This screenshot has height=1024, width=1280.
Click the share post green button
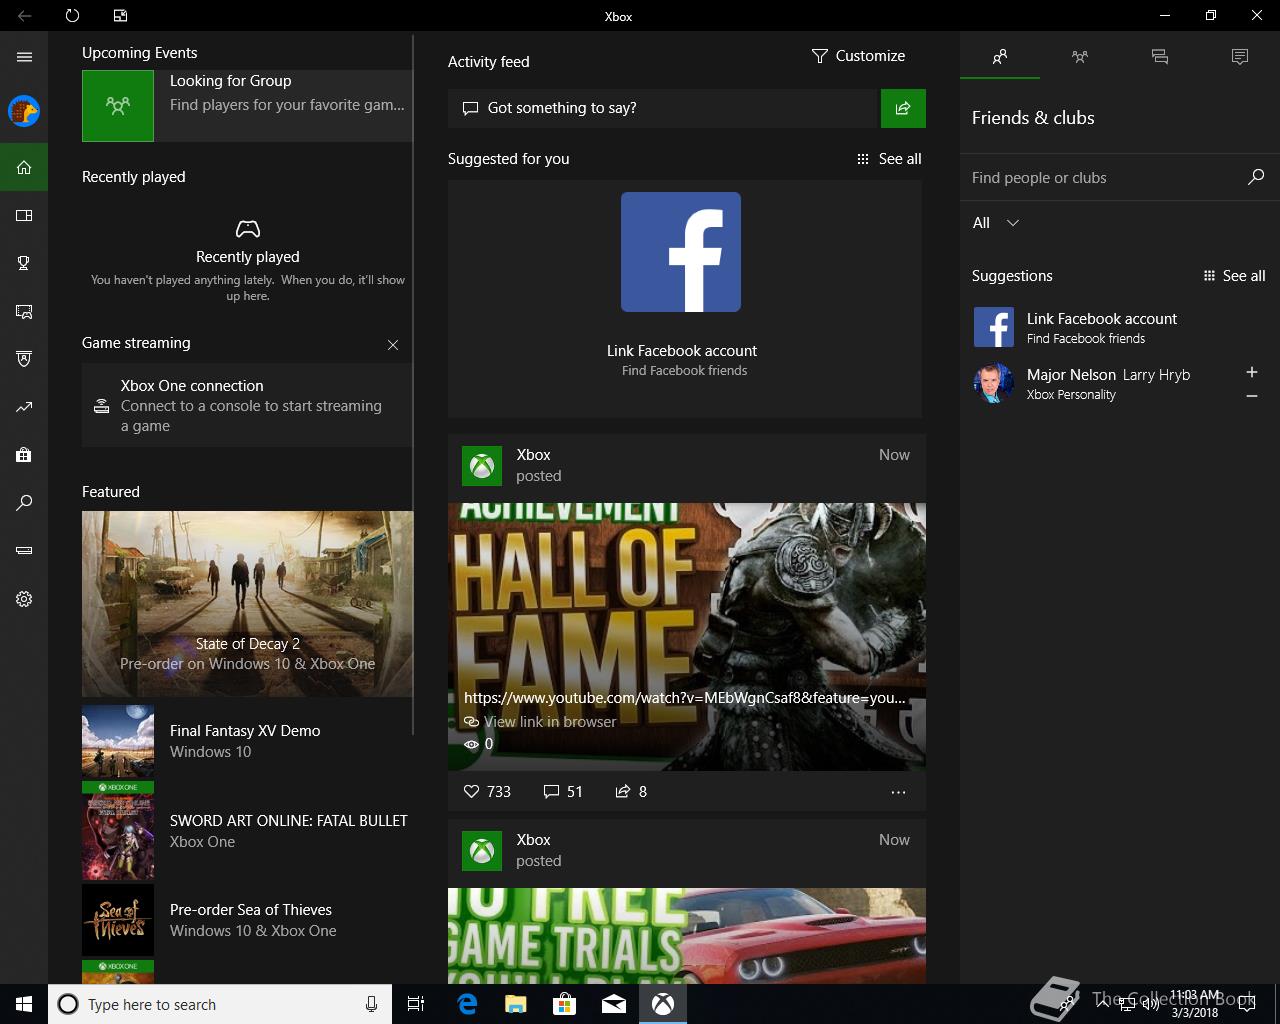tap(903, 108)
